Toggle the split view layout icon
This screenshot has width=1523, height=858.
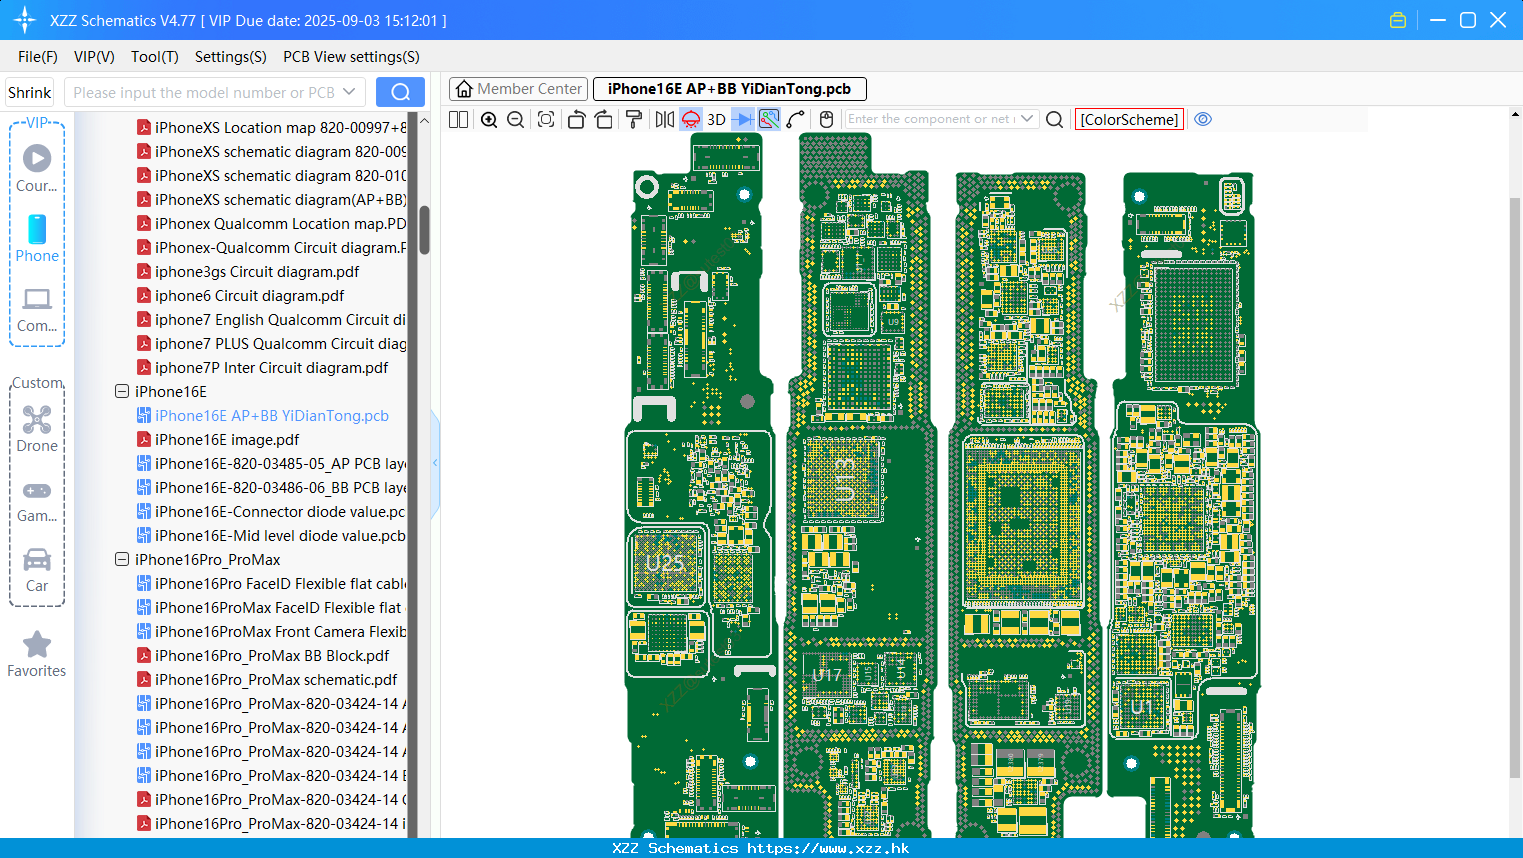[x=458, y=119]
